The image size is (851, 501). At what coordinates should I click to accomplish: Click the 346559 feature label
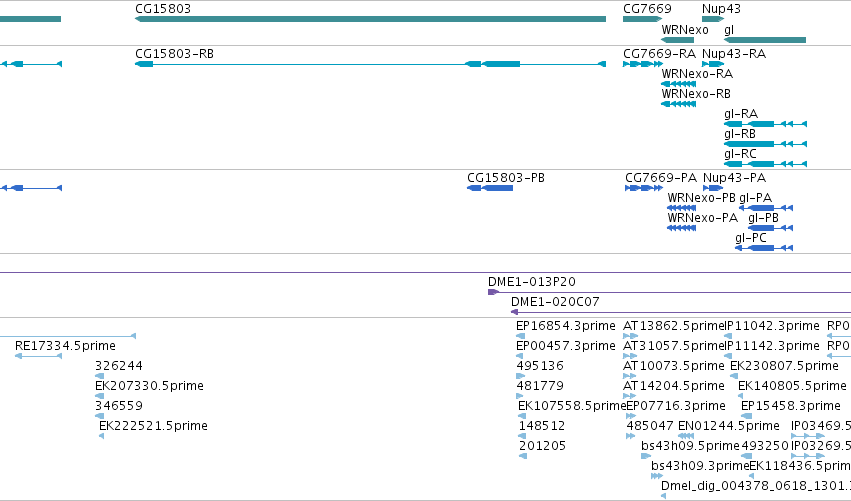pyautogui.click(x=119, y=406)
